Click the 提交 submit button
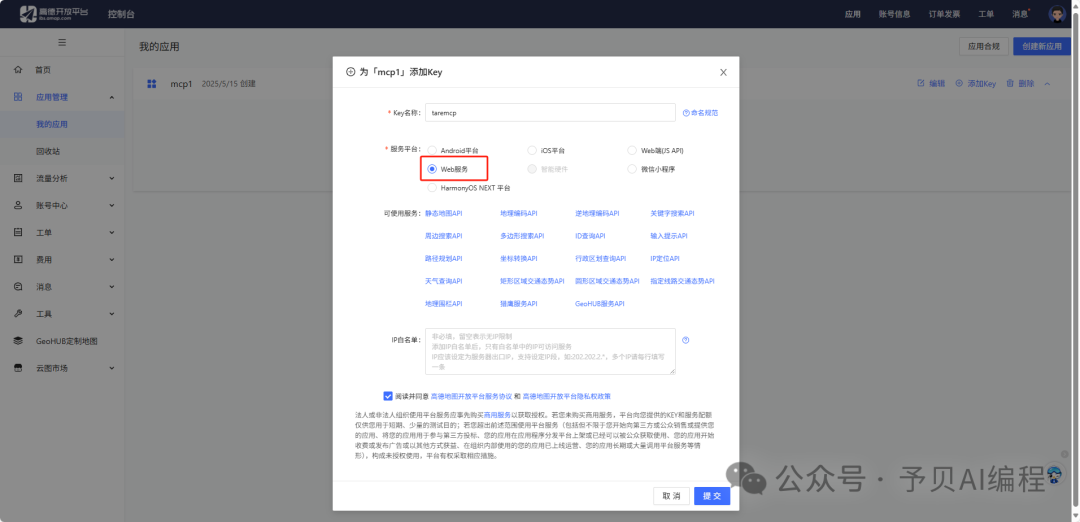 point(712,496)
